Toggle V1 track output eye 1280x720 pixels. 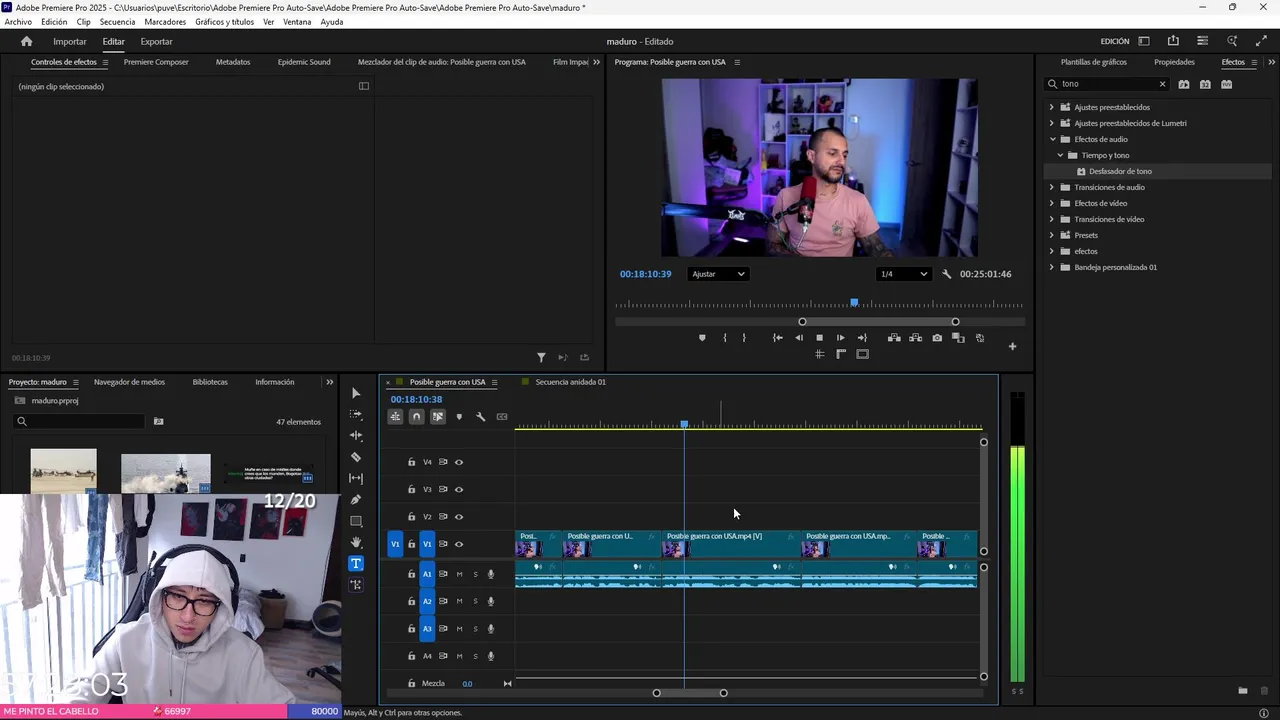point(459,544)
